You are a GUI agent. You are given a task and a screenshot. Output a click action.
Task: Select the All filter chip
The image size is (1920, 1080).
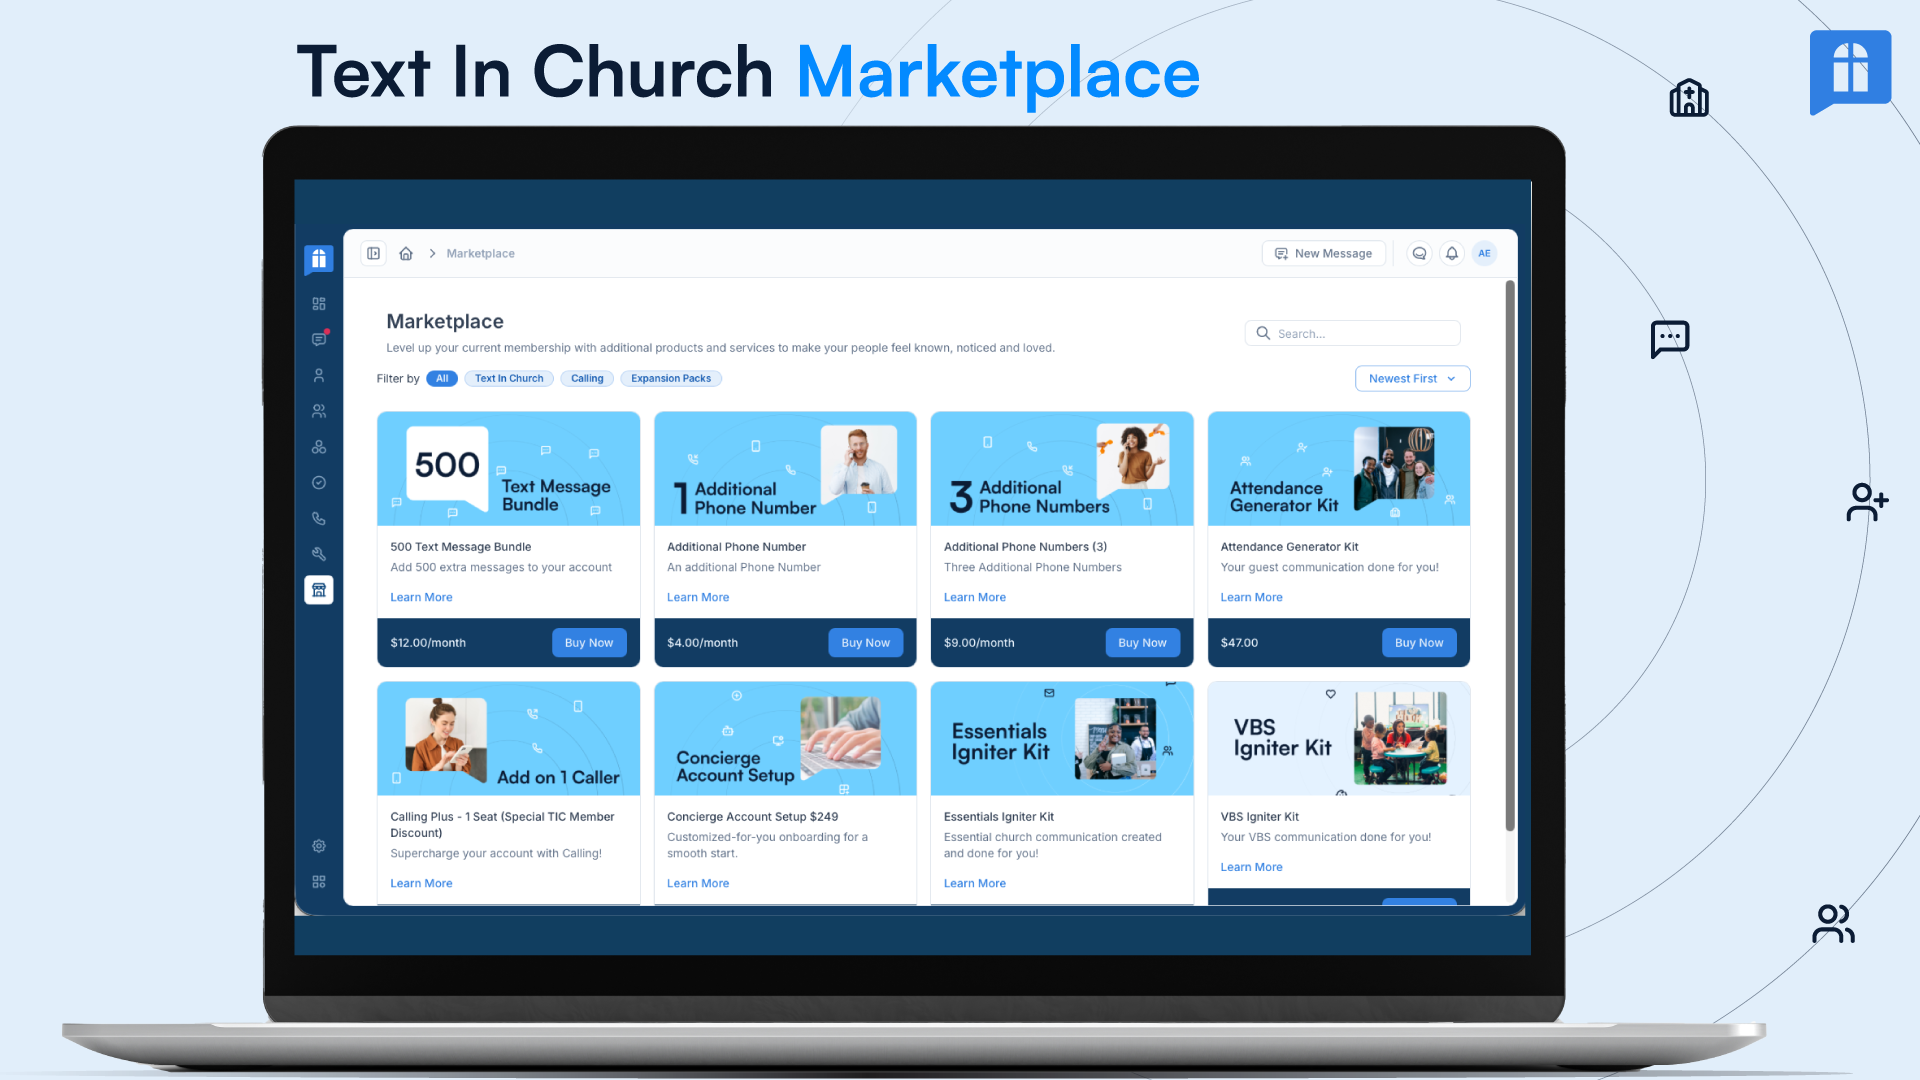442,379
